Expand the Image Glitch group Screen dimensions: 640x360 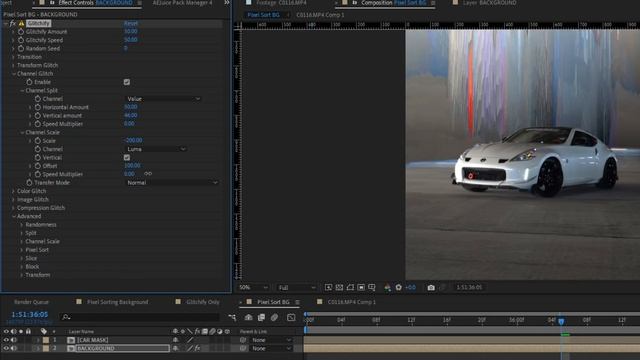pos(13,200)
